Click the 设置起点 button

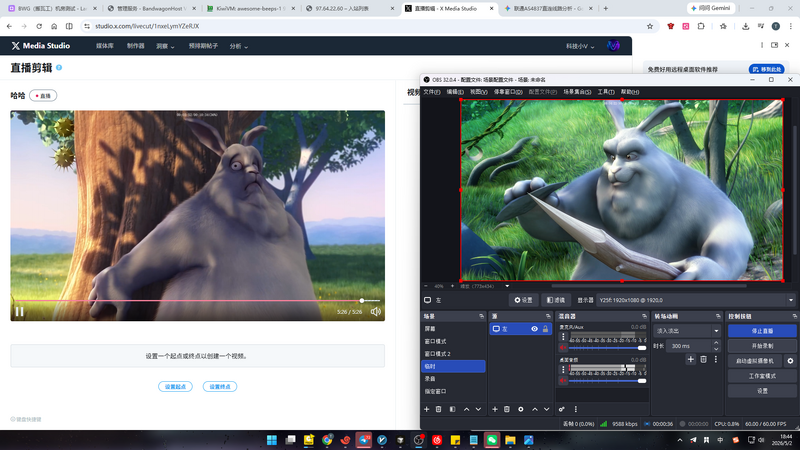[x=175, y=387]
